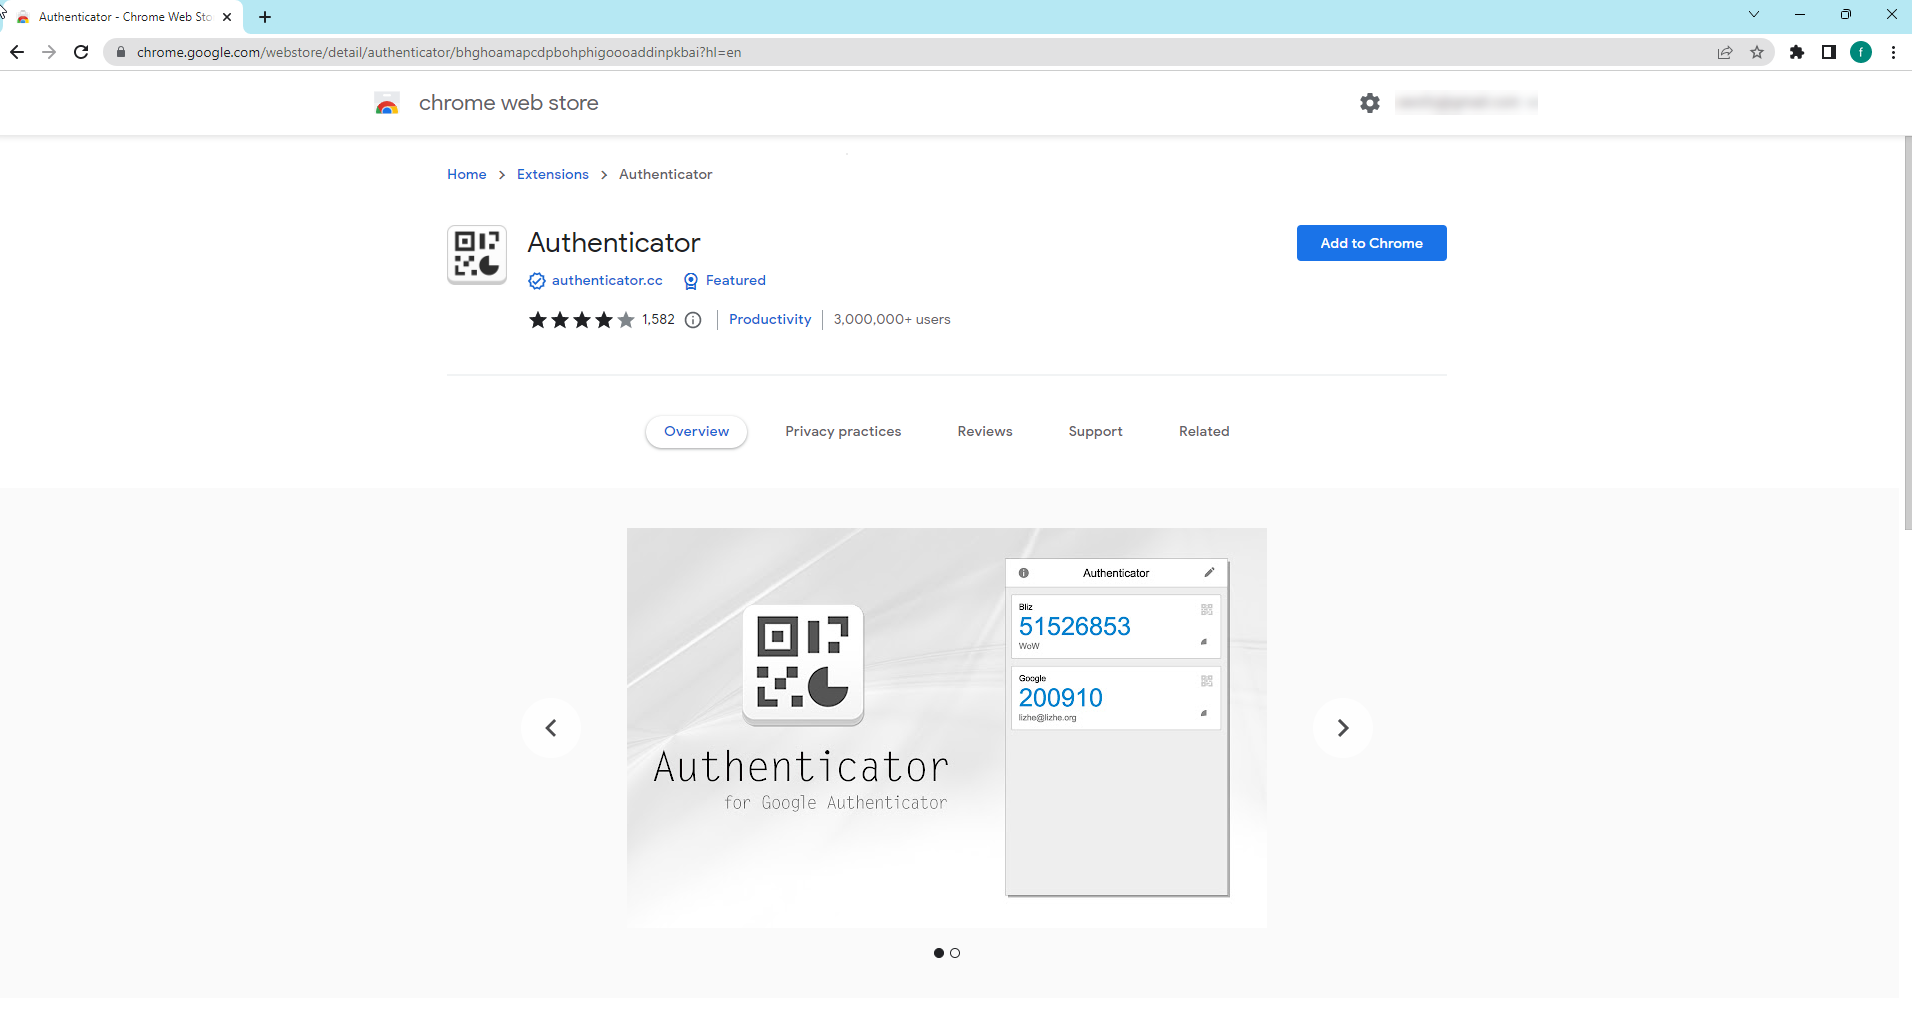Click the Authenticator QR extension icon
The width and height of the screenshot is (1912, 1028).
[x=477, y=254]
